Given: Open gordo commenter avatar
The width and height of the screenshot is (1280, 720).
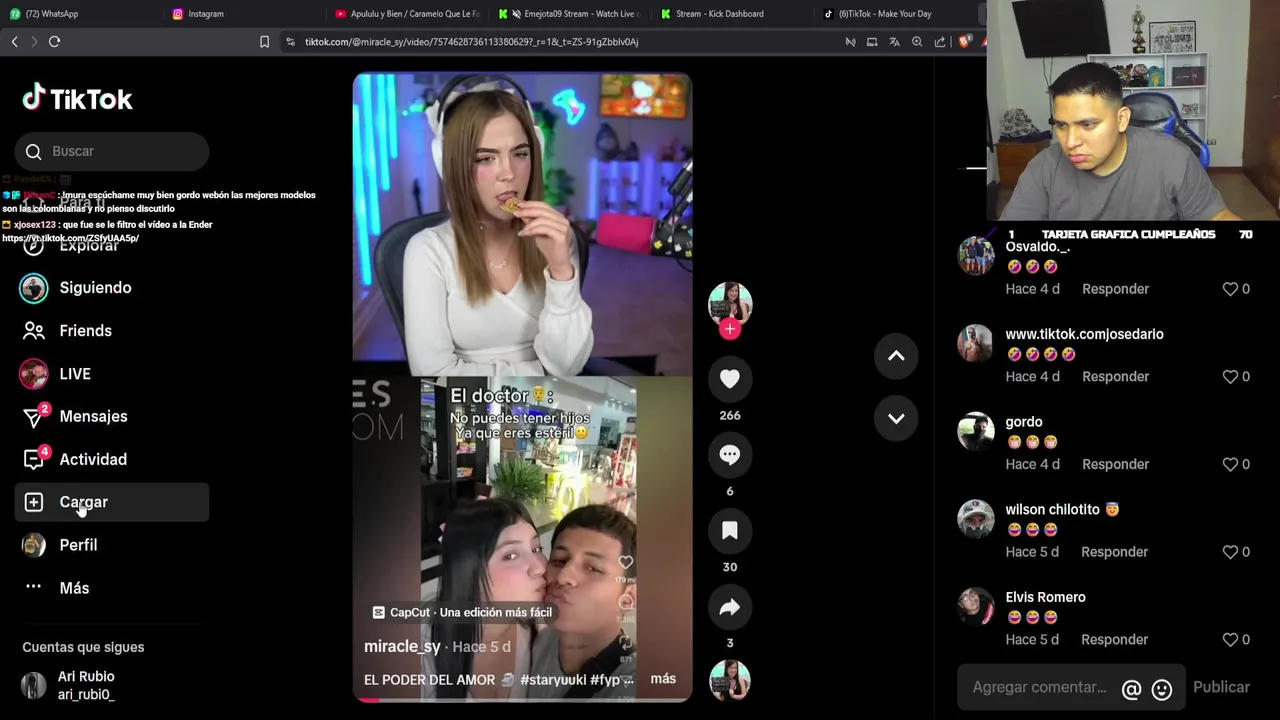Looking at the screenshot, I should pyautogui.click(x=976, y=431).
